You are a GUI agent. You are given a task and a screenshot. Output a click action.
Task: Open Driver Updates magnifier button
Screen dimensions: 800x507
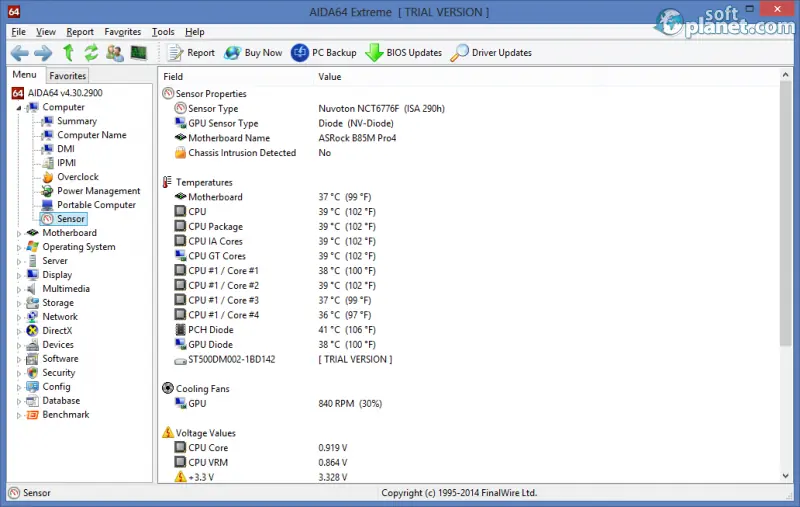(491, 53)
